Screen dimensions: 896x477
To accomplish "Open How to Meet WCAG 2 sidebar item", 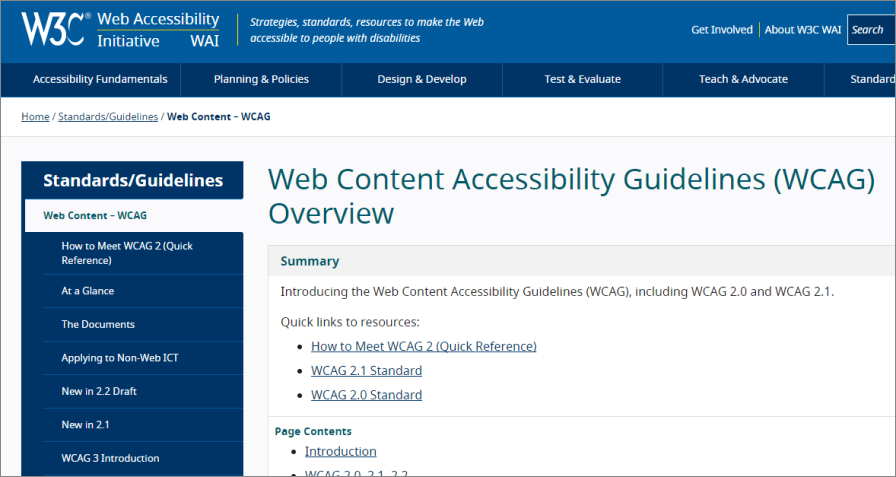I will point(143,253).
